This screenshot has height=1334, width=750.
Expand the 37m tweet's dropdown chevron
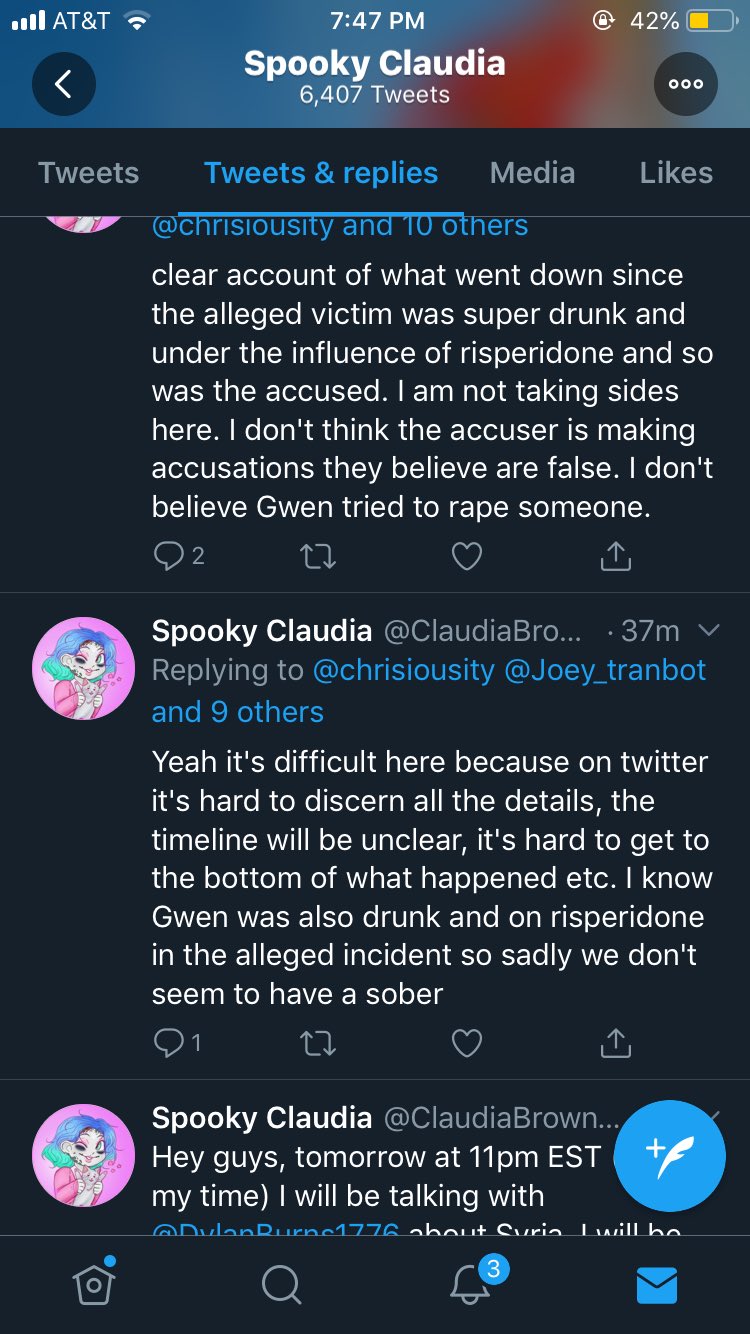pos(708,630)
